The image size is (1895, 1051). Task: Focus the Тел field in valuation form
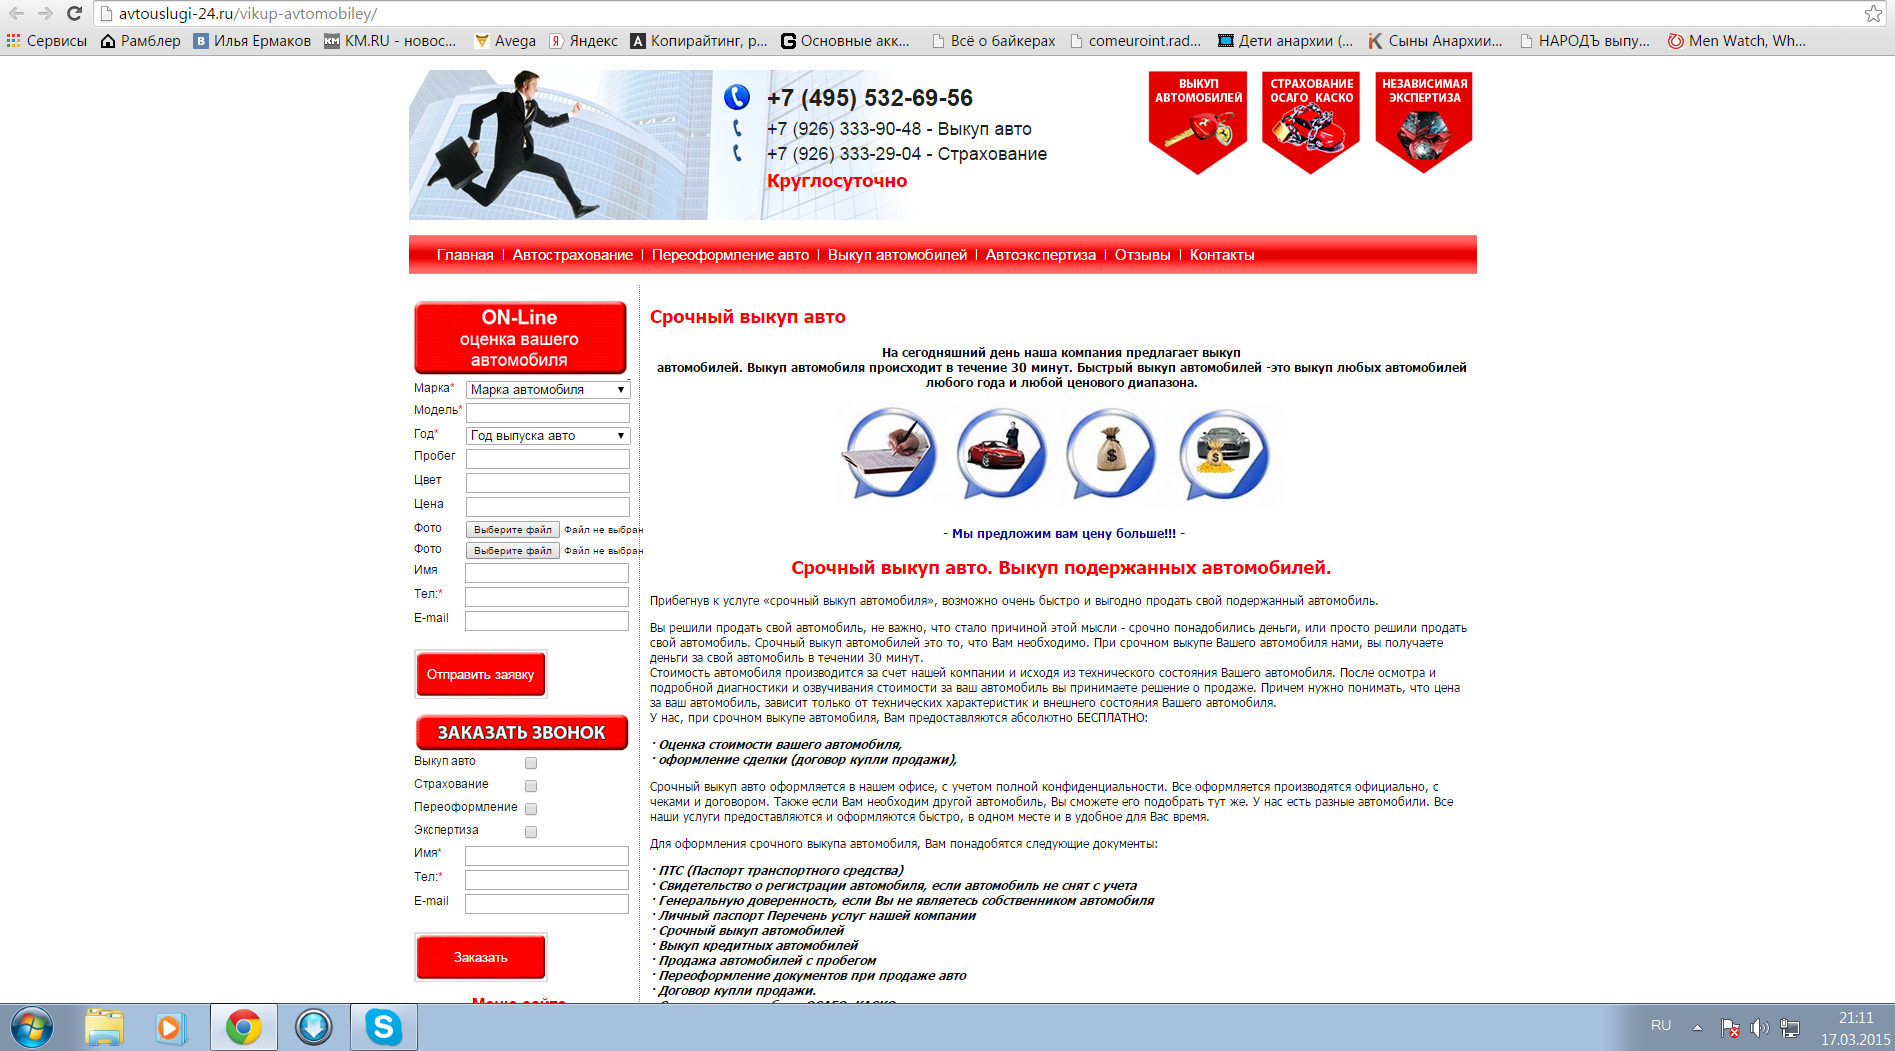[547, 597]
